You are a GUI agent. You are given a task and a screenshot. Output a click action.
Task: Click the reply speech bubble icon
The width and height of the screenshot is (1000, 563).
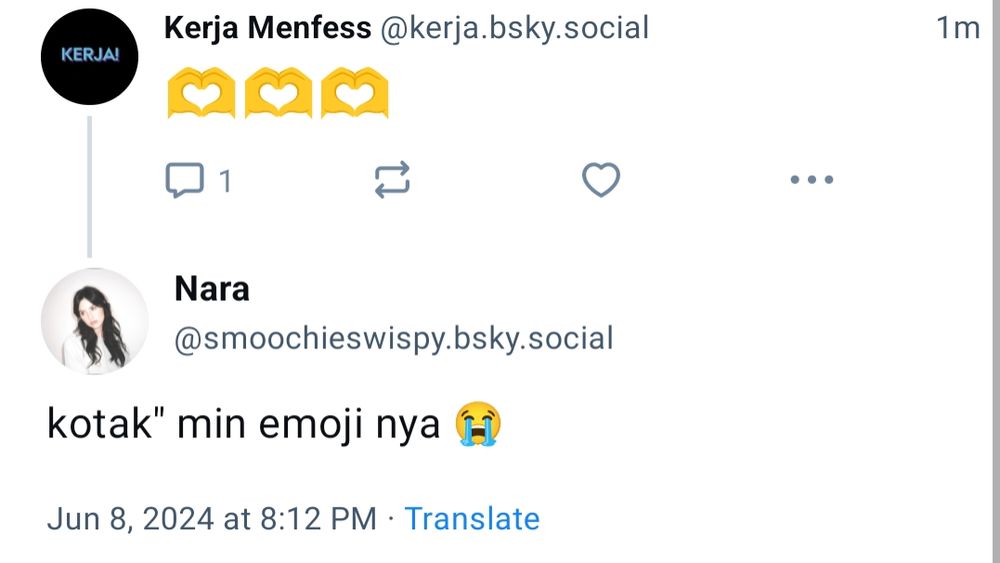point(184,181)
